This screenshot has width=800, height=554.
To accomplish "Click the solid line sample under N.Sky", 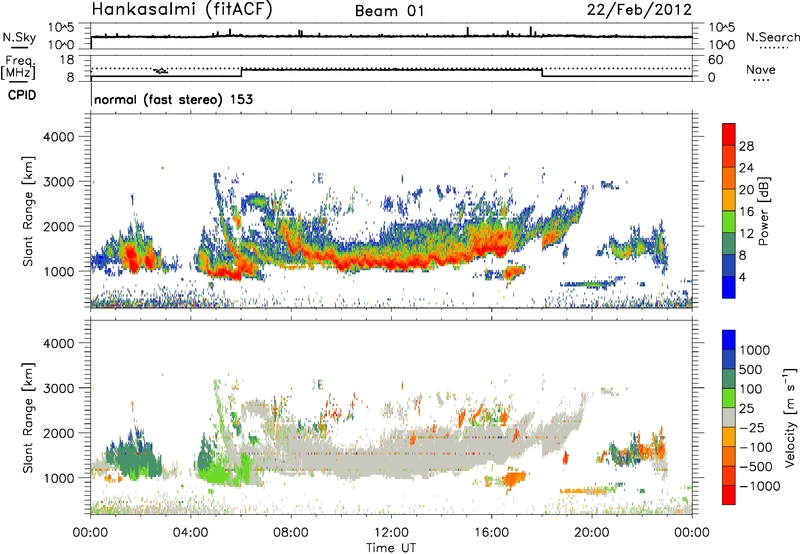I will [x=19, y=48].
